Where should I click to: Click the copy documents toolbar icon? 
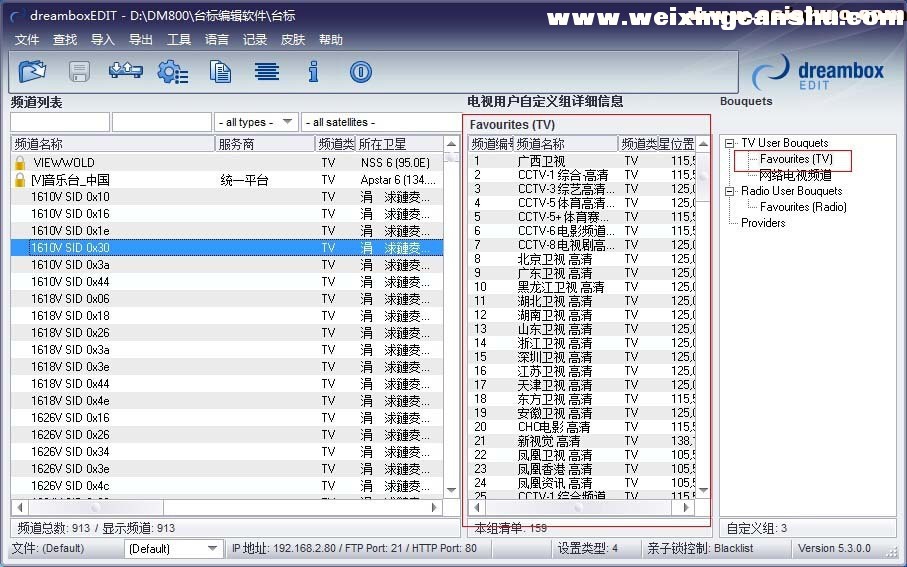(x=220, y=72)
